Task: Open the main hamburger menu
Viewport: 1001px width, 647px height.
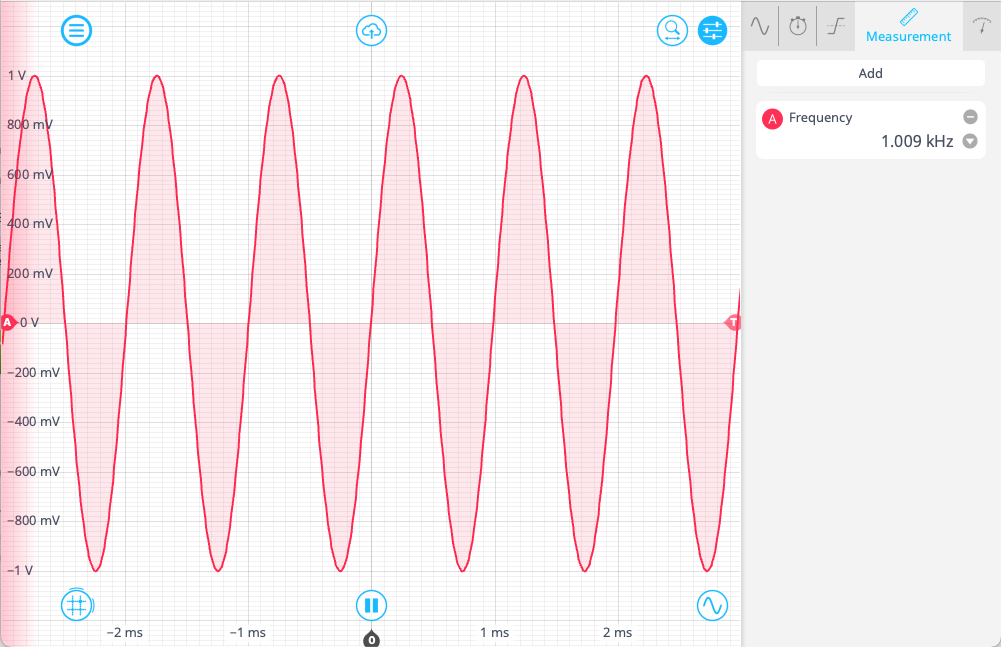Action: 77,31
